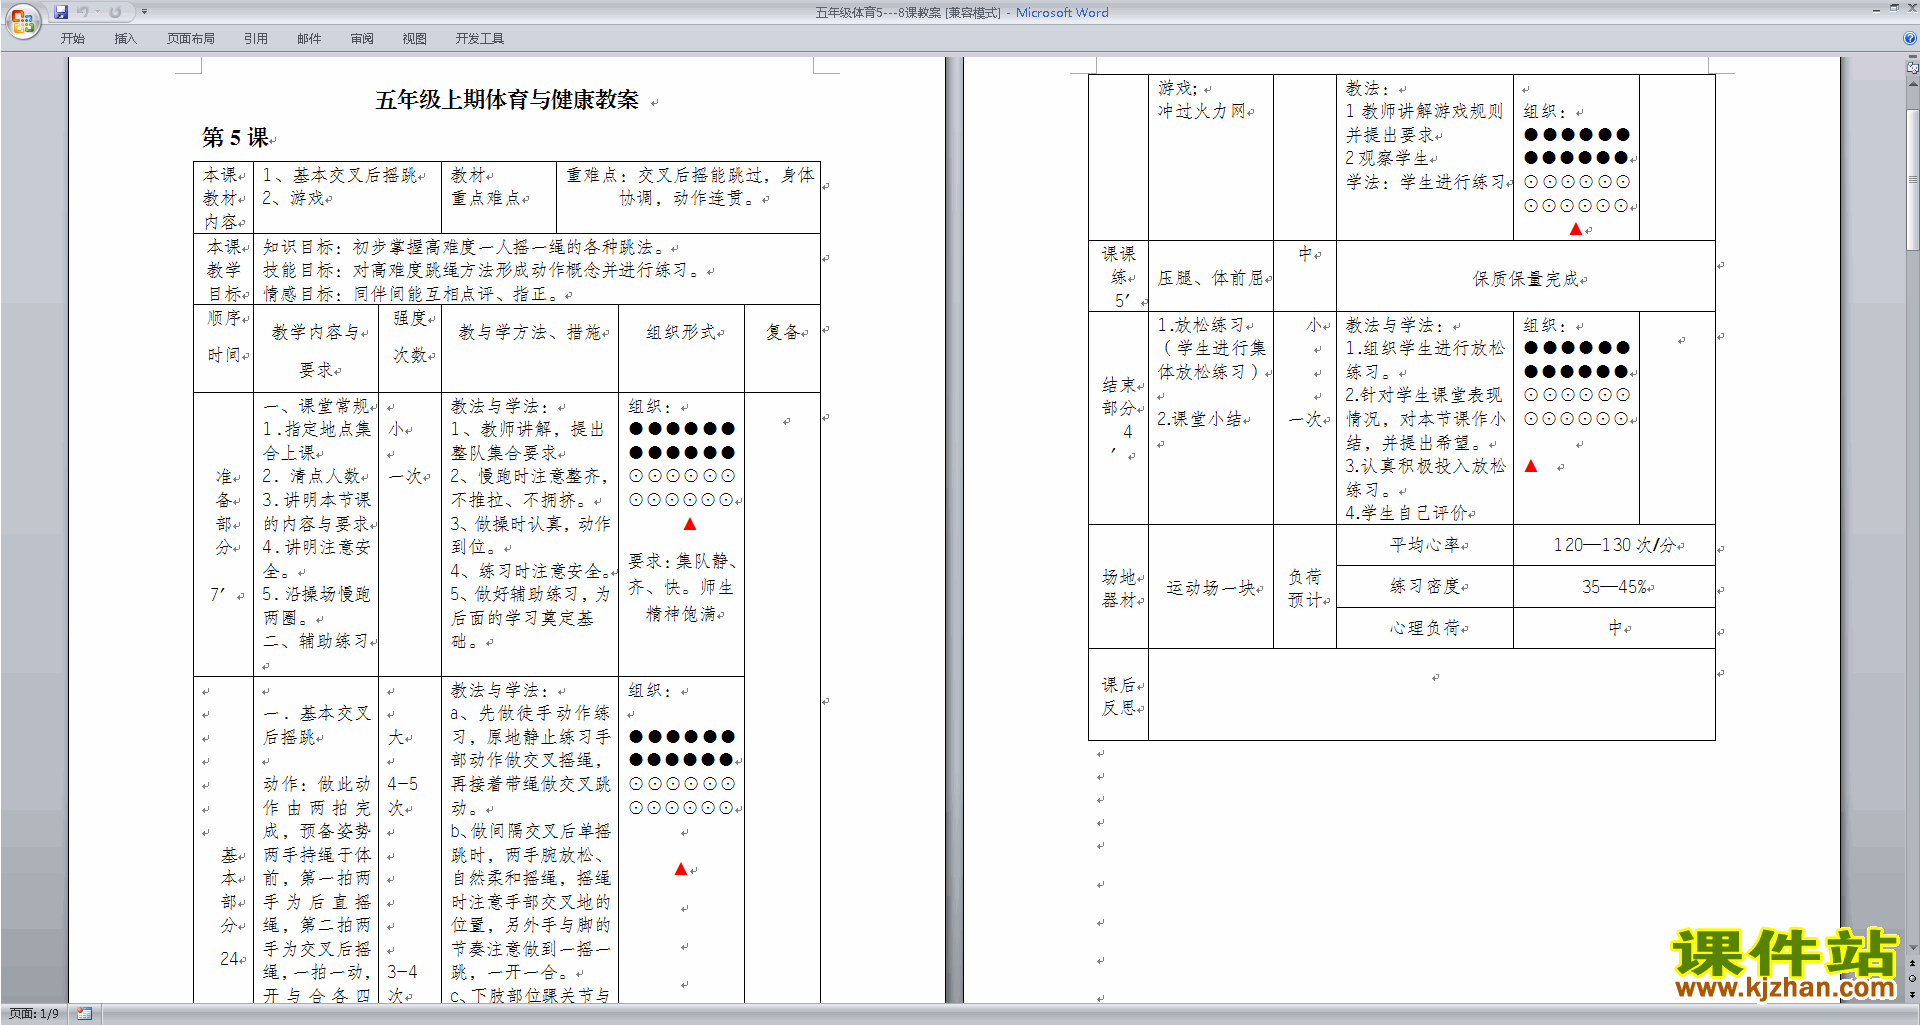
Task: Click the cell 课后反思
Action: pyautogui.click(x=1119, y=696)
